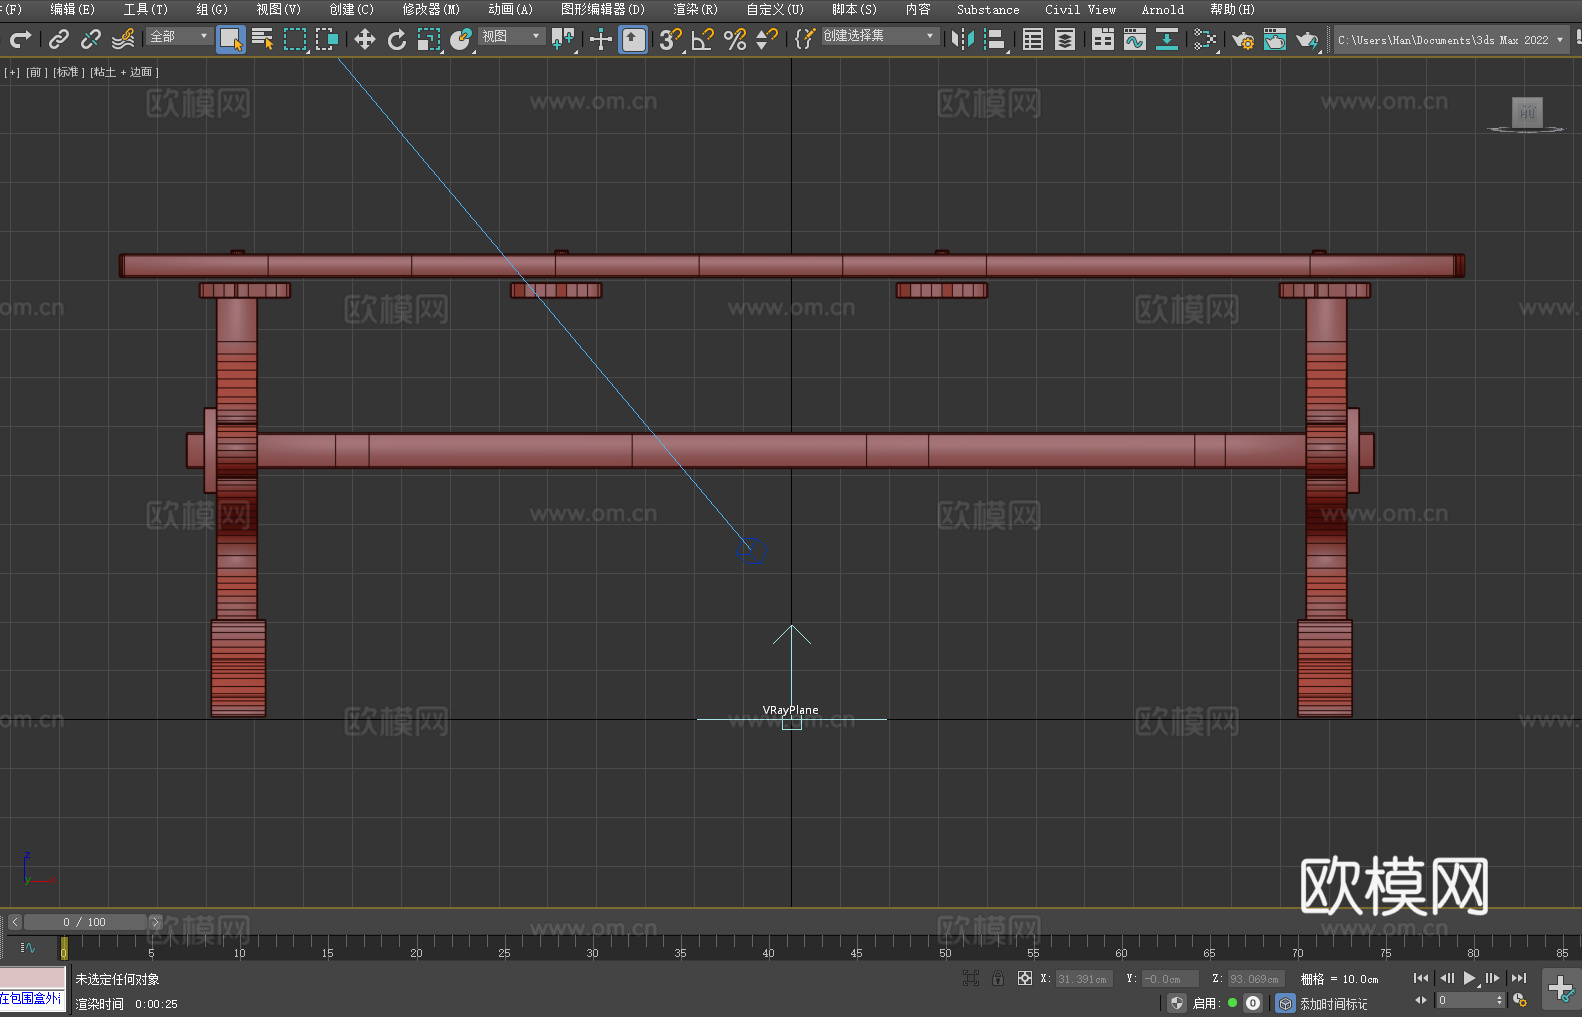Toggle keyboard shortcut override button
This screenshot has width=1582, height=1017.
point(633,39)
